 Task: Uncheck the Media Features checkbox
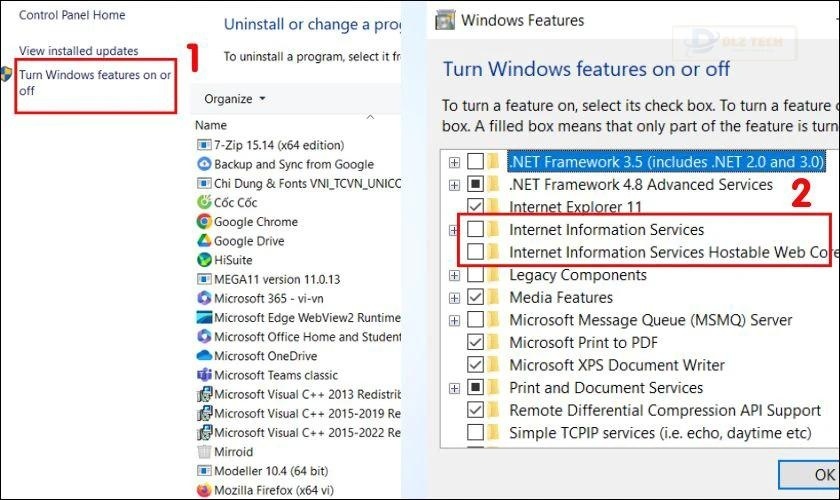(476, 297)
